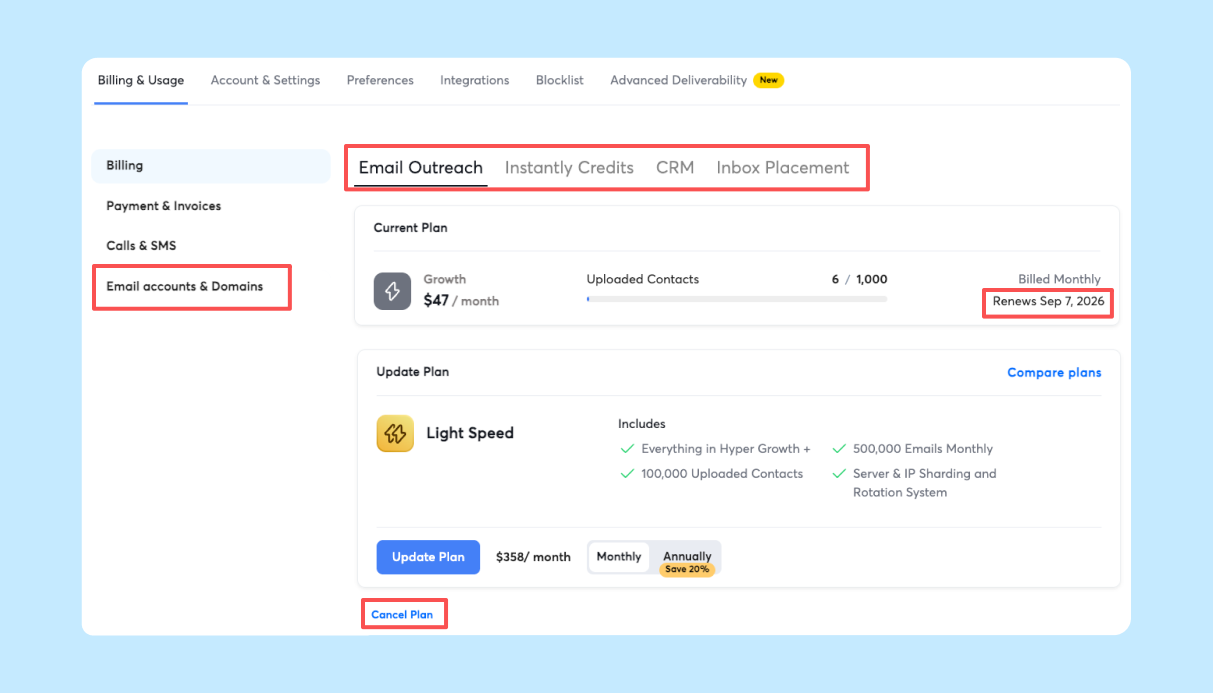Switch to Account & Settings tab
The image size is (1213, 693).
(x=265, y=80)
